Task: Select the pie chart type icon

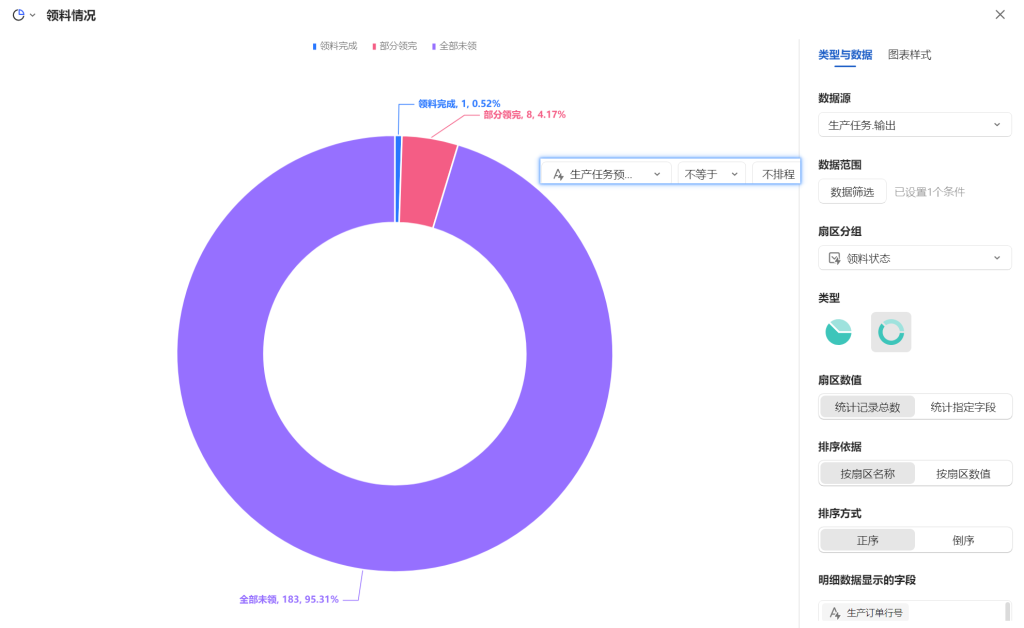Action: point(839,332)
